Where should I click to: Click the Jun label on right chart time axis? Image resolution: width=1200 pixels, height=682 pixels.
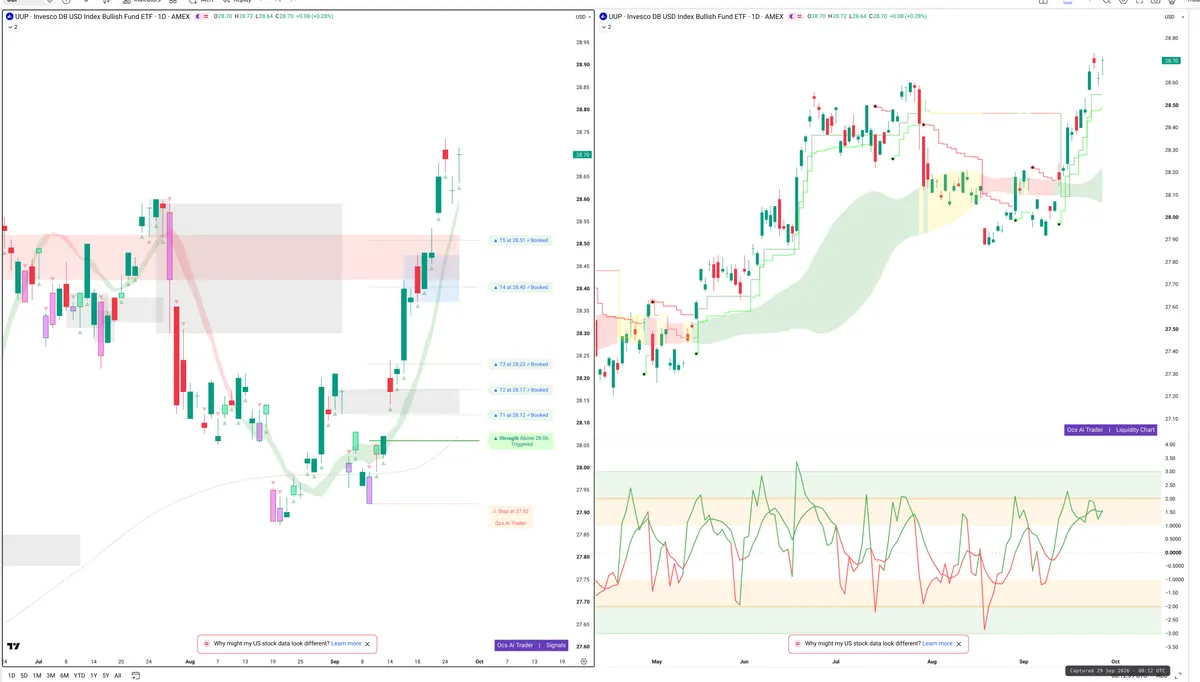744,661
